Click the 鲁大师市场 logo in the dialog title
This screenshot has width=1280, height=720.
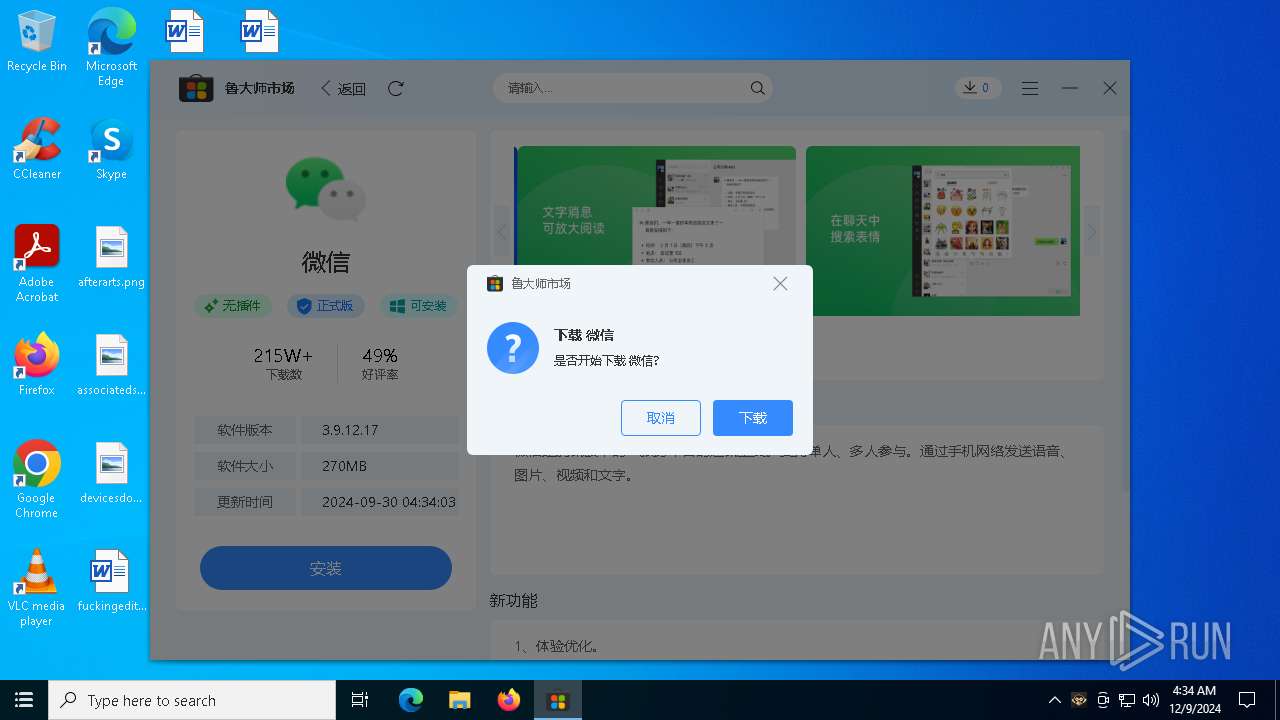click(494, 284)
